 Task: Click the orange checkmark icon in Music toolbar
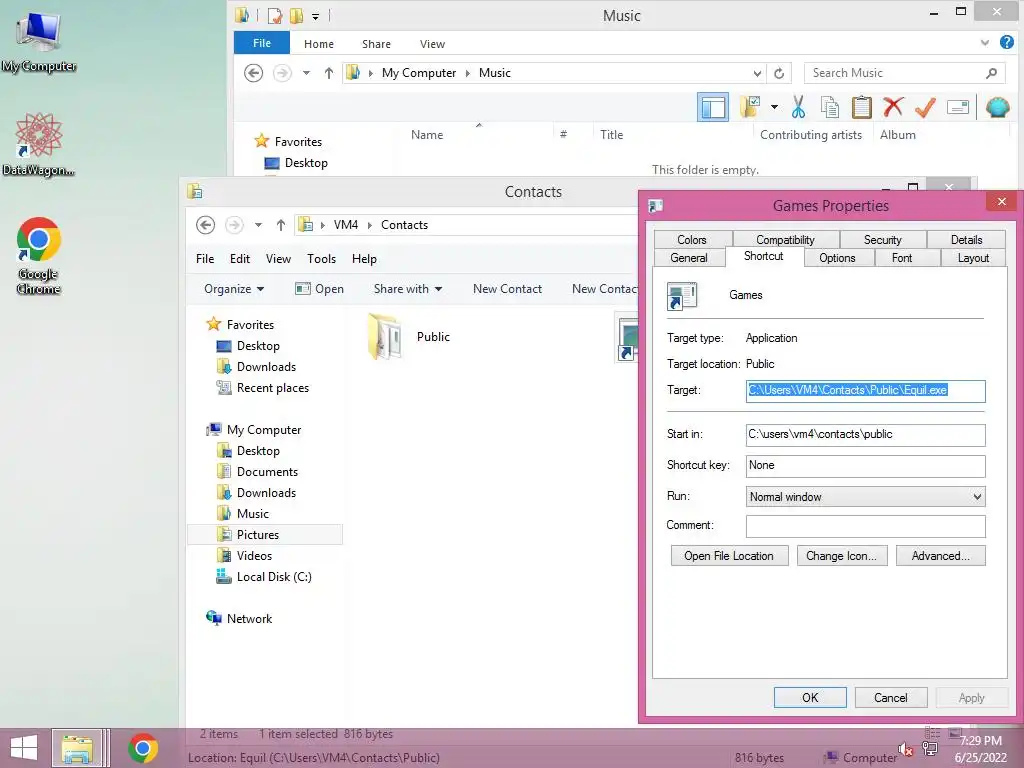(x=925, y=107)
